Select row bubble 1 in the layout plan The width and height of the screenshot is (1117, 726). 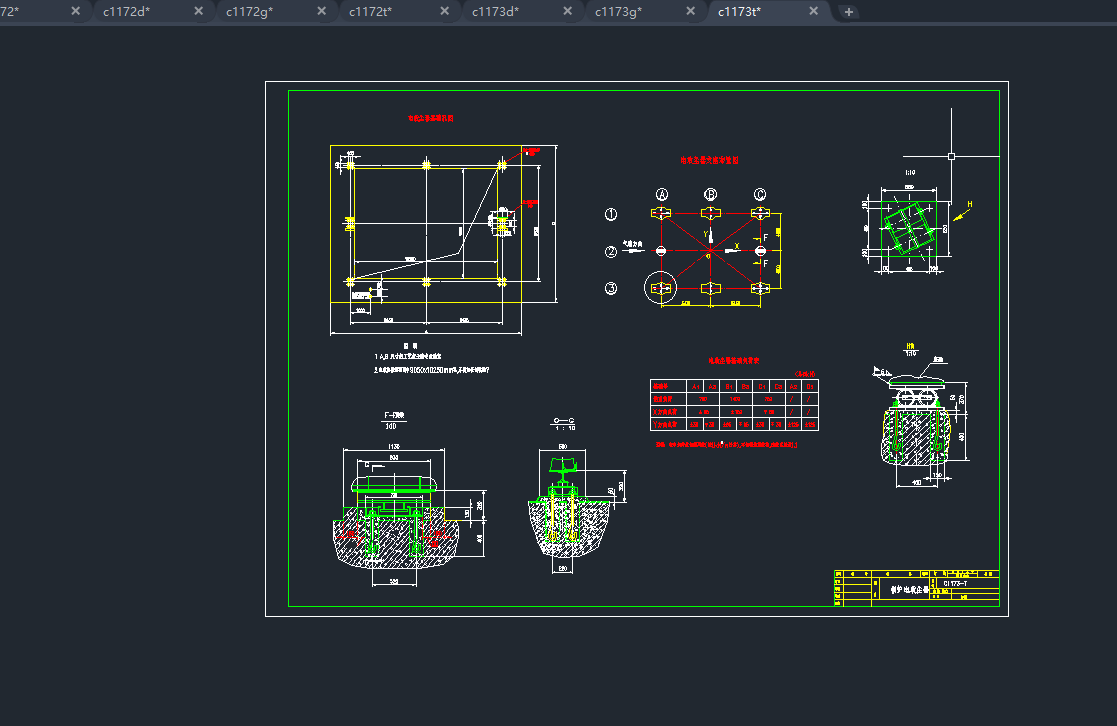click(x=611, y=214)
